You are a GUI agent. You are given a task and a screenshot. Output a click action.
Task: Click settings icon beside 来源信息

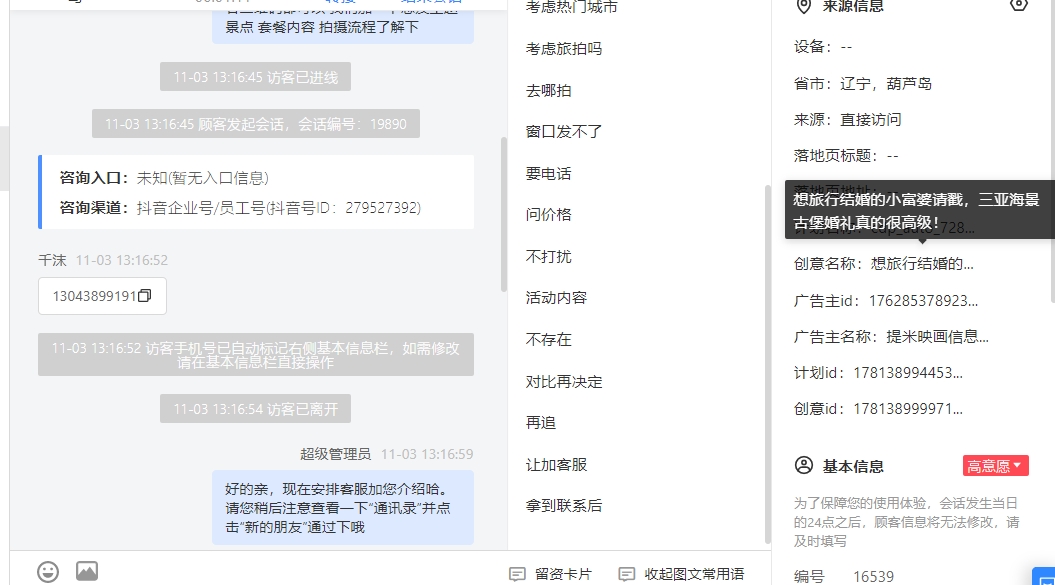tap(1019, 5)
